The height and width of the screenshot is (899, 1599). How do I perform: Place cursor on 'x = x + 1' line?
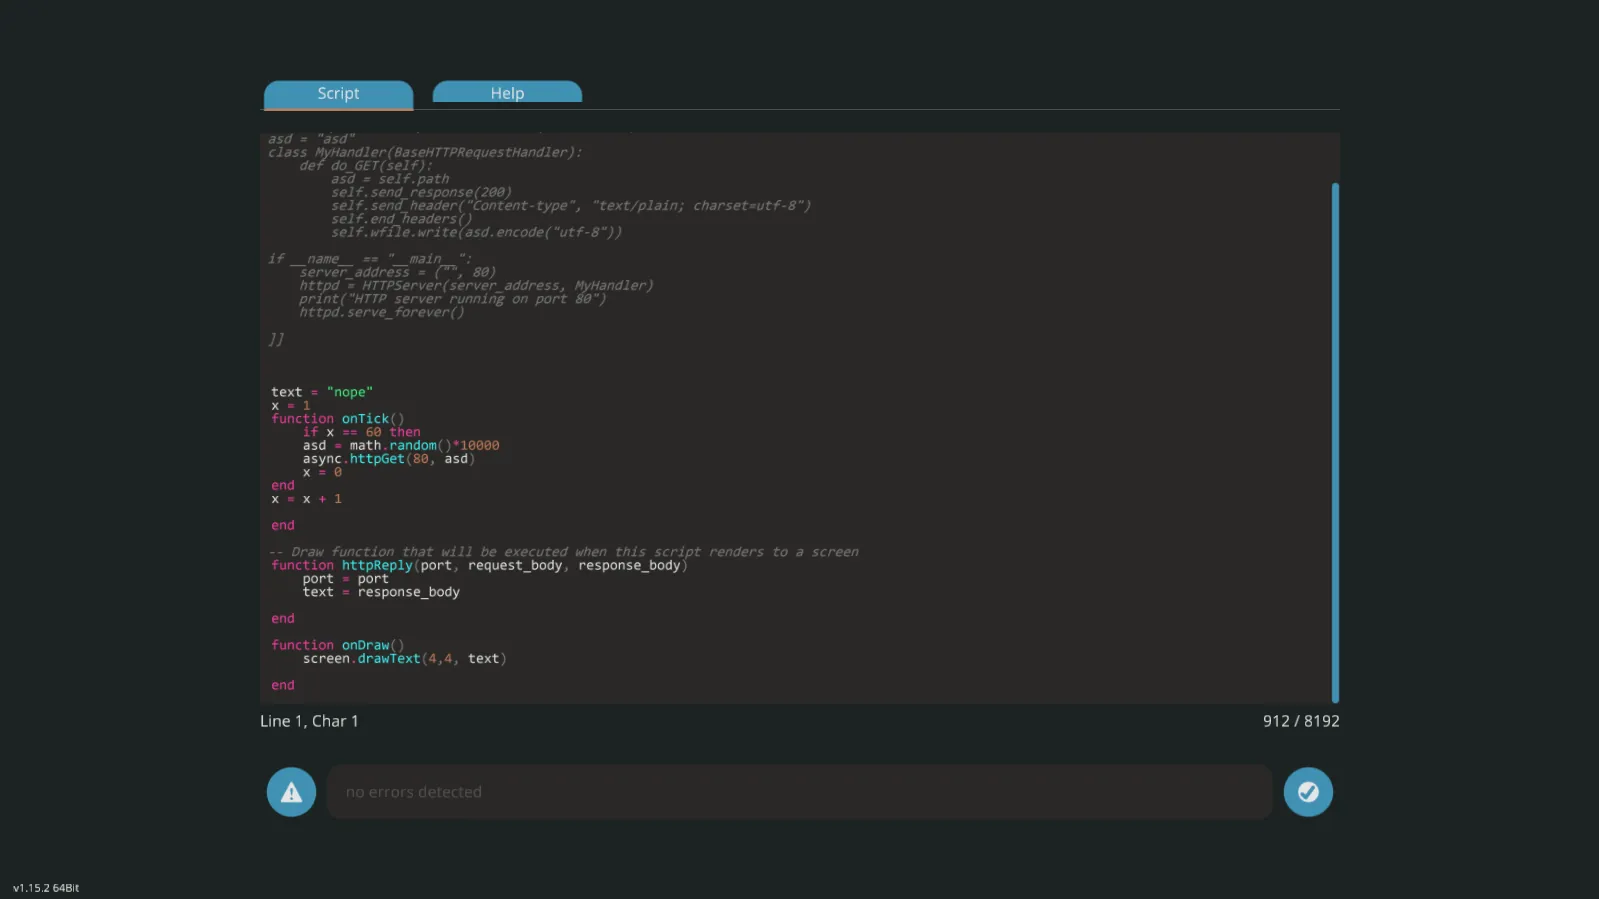point(306,499)
